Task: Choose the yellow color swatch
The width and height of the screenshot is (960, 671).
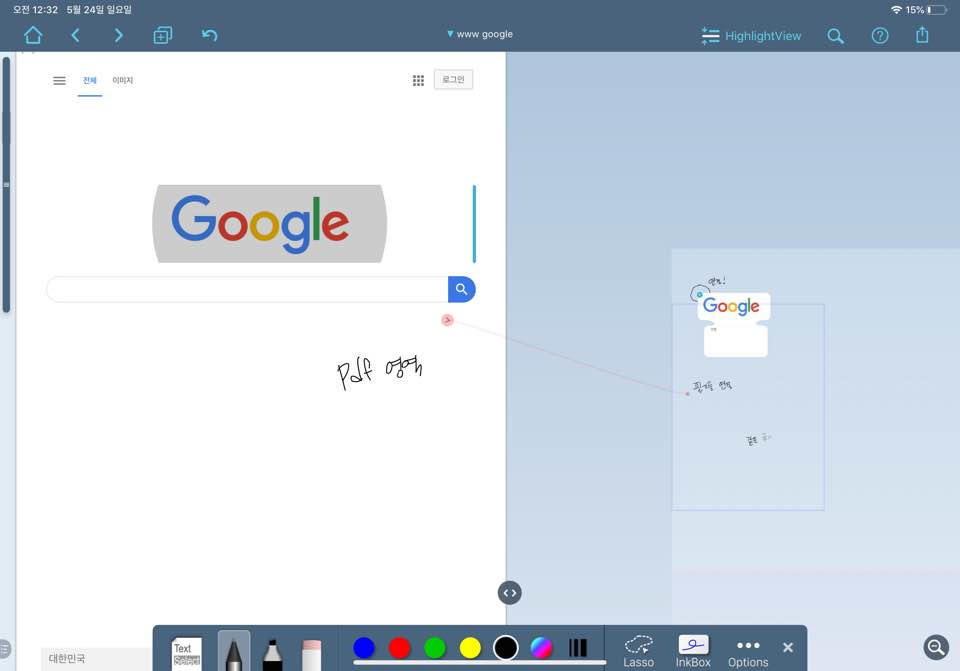Action: 470,647
